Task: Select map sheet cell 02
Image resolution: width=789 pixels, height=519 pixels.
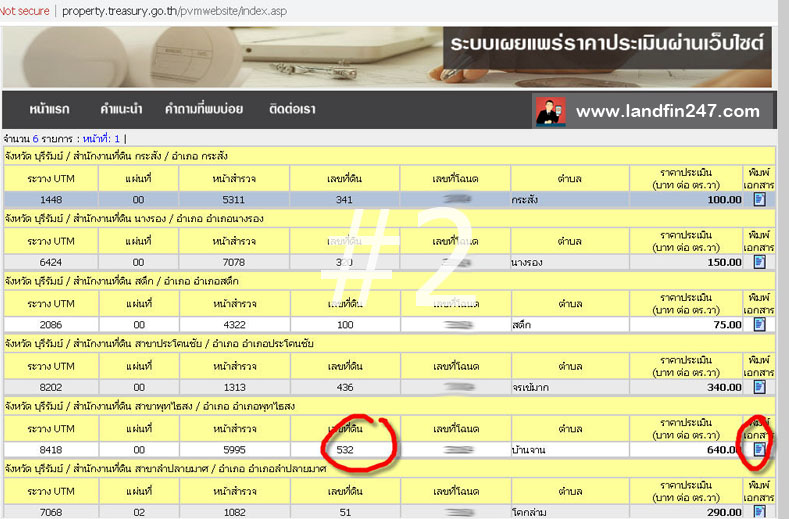Action: 138,511
